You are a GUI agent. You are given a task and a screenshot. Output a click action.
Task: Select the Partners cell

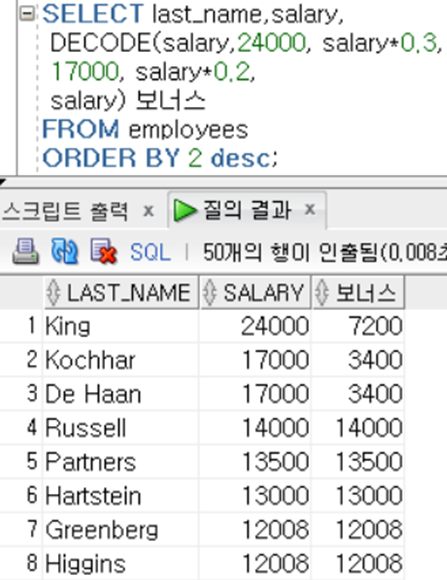pos(121,462)
